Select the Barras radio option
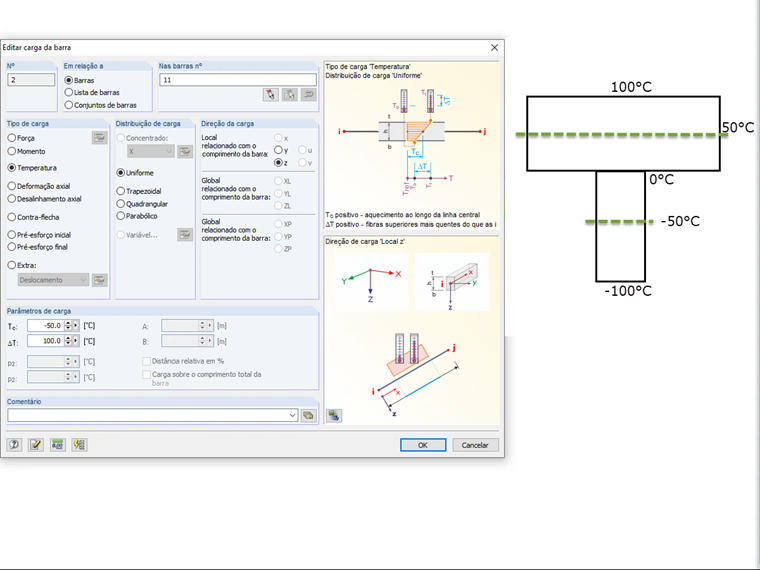The height and width of the screenshot is (570, 760). [x=68, y=80]
